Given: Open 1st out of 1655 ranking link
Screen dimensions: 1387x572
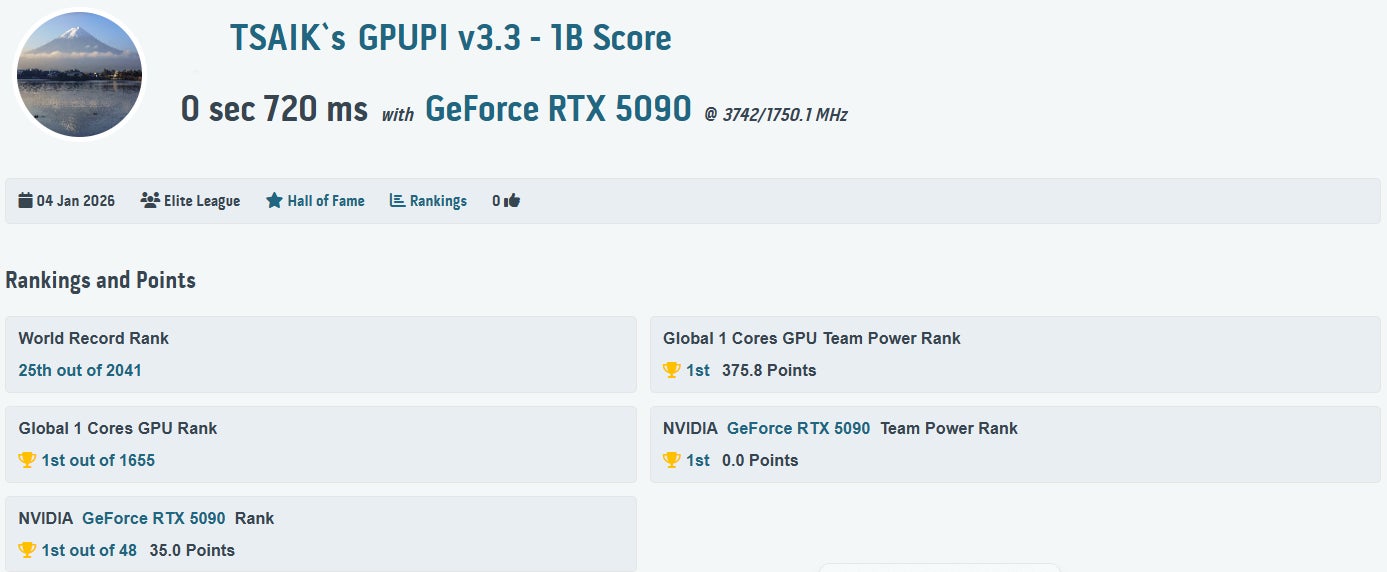Looking at the screenshot, I should [x=98, y=460].
